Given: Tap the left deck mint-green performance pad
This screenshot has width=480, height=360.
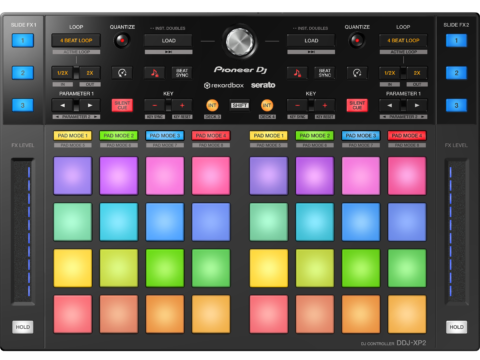Looking at the screenshot, I should [72, 222].
